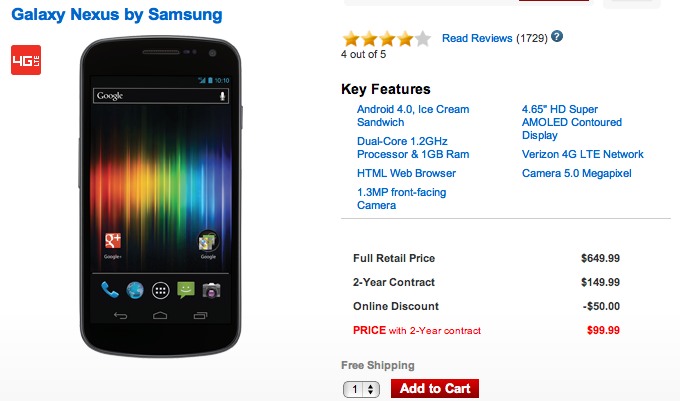The width and height of the screenshot is (680, 401).
Task: Open the Read Reviews link
Action: [x=476, y=38]
